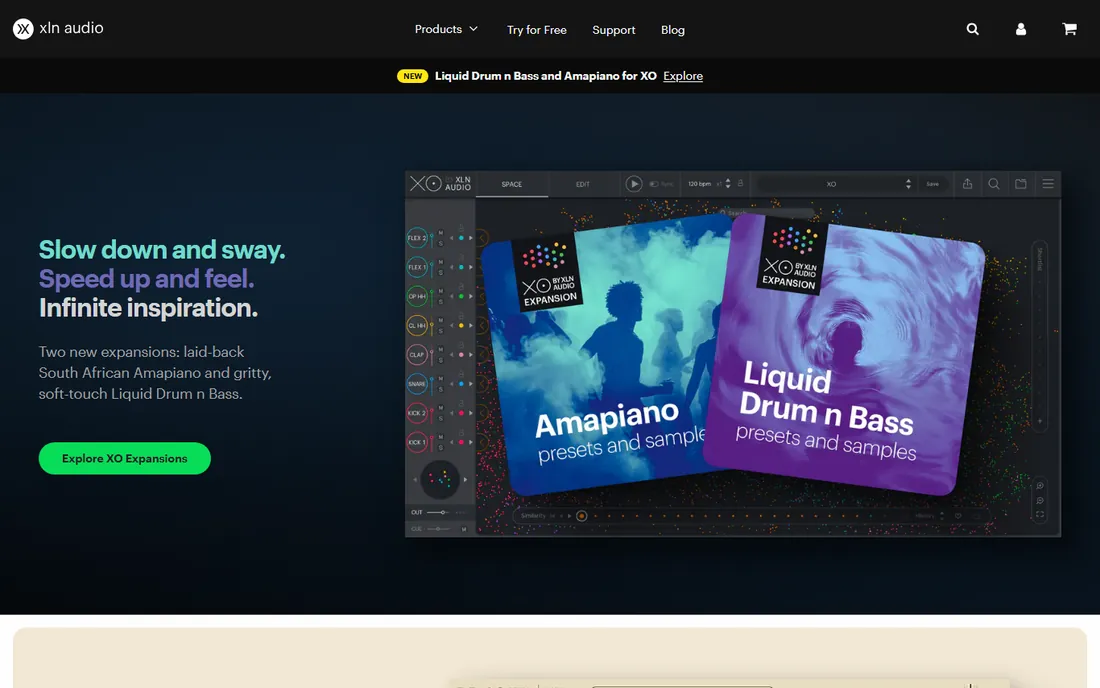Viewport: 1100px width, 688px height.
Task: Previous kit arrow beside overview circle
Action: pyautogui.click(x=415, y=480)
